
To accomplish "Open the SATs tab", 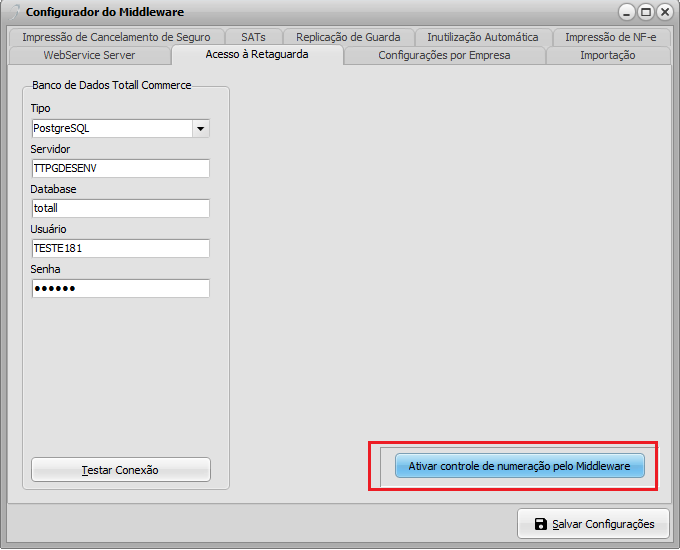I will [x=253, y=37].
